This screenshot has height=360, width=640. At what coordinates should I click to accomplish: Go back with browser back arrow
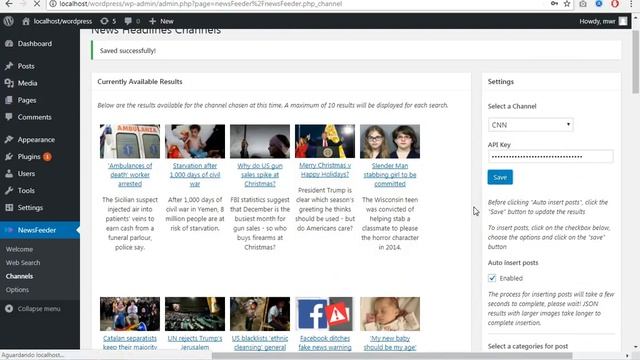[x=9, y=4]
